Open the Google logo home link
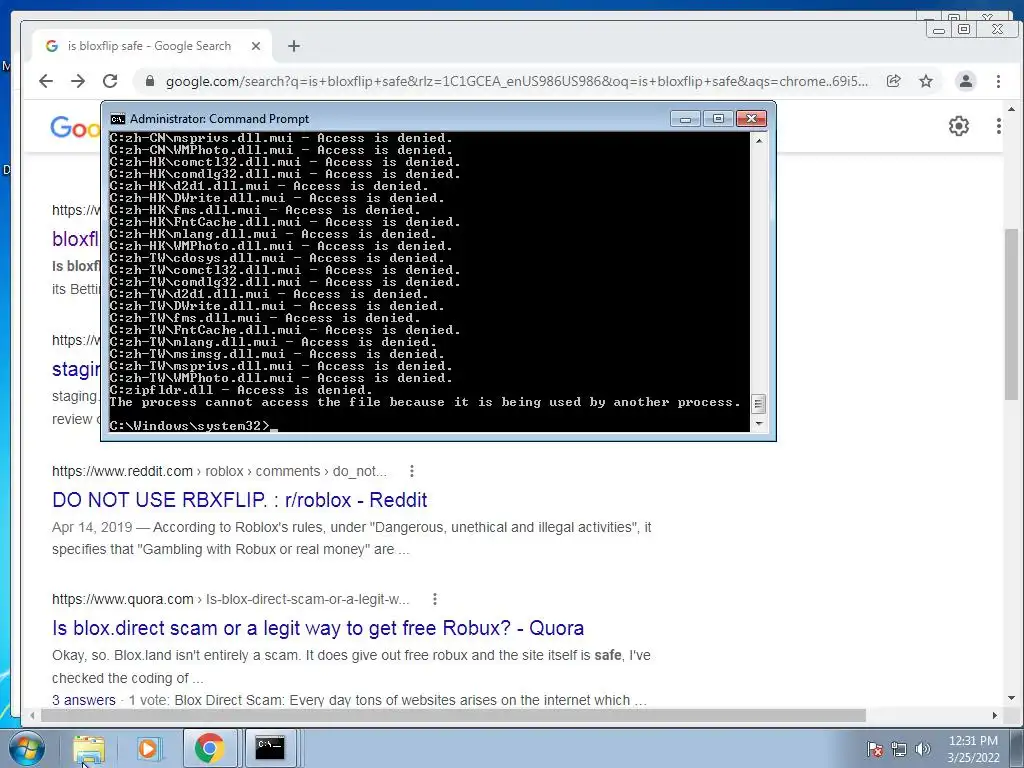Screen dimensions: 1024x768 [x=75, y=127]
